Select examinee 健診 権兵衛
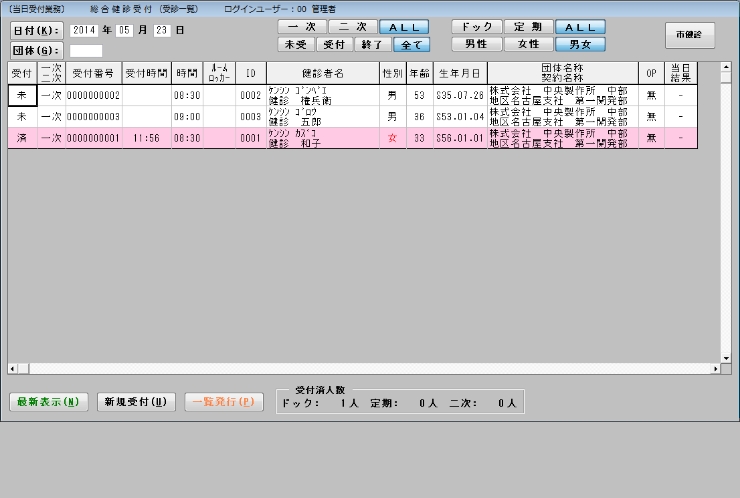 [323, 95]
